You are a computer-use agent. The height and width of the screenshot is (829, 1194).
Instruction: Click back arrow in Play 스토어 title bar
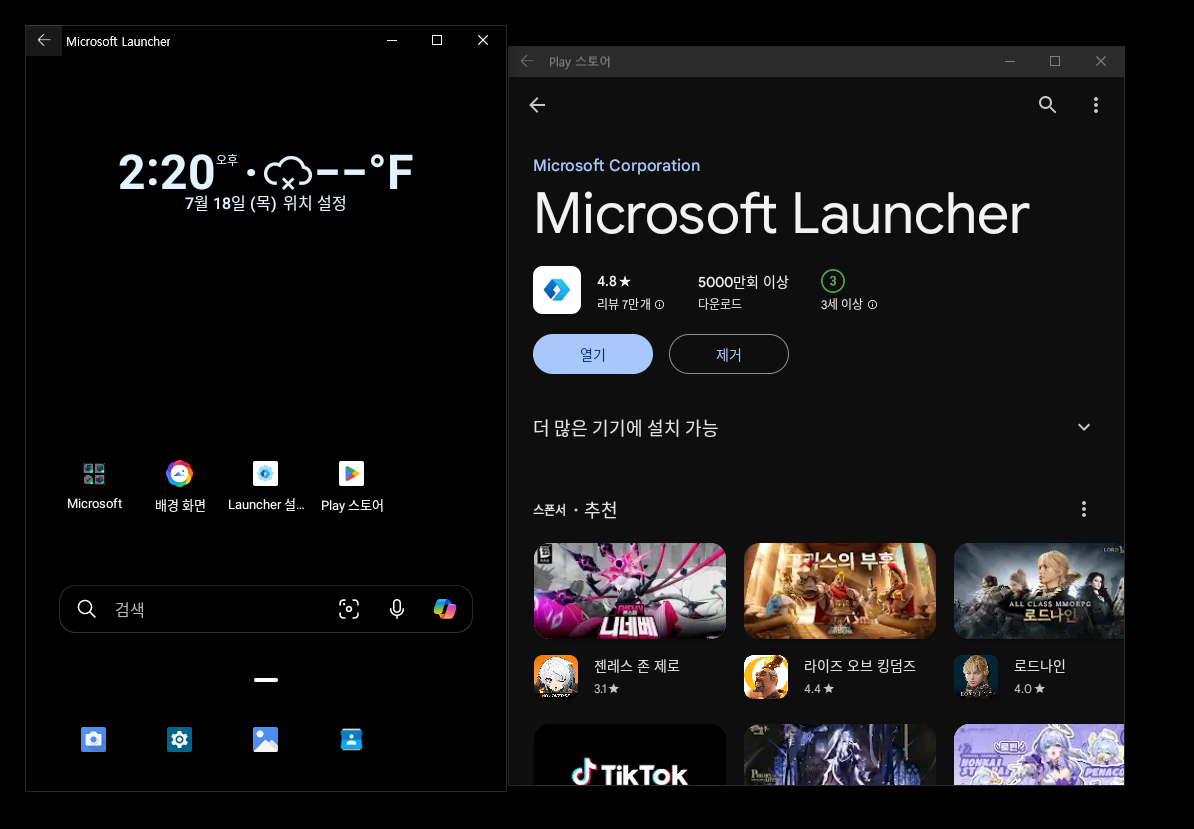tap(527, 61)
